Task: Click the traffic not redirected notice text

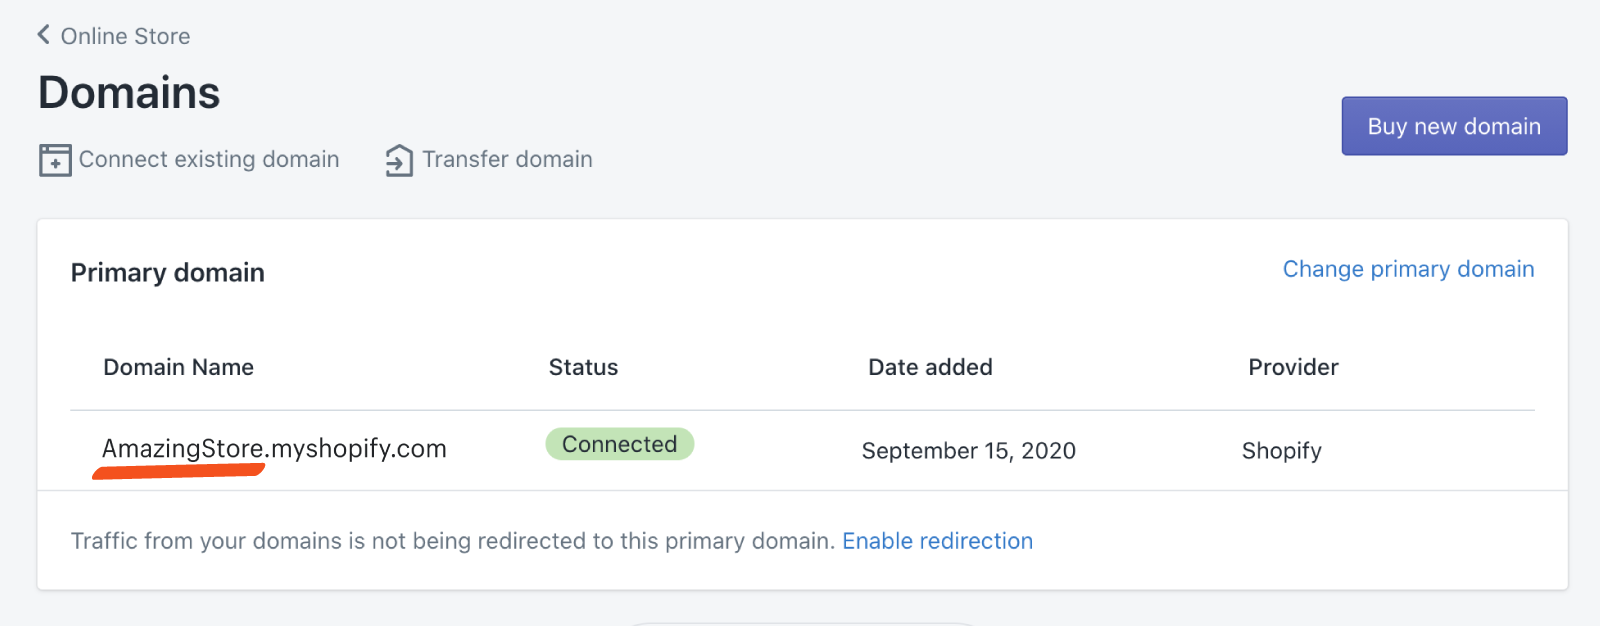Action: tap(452, 541)
